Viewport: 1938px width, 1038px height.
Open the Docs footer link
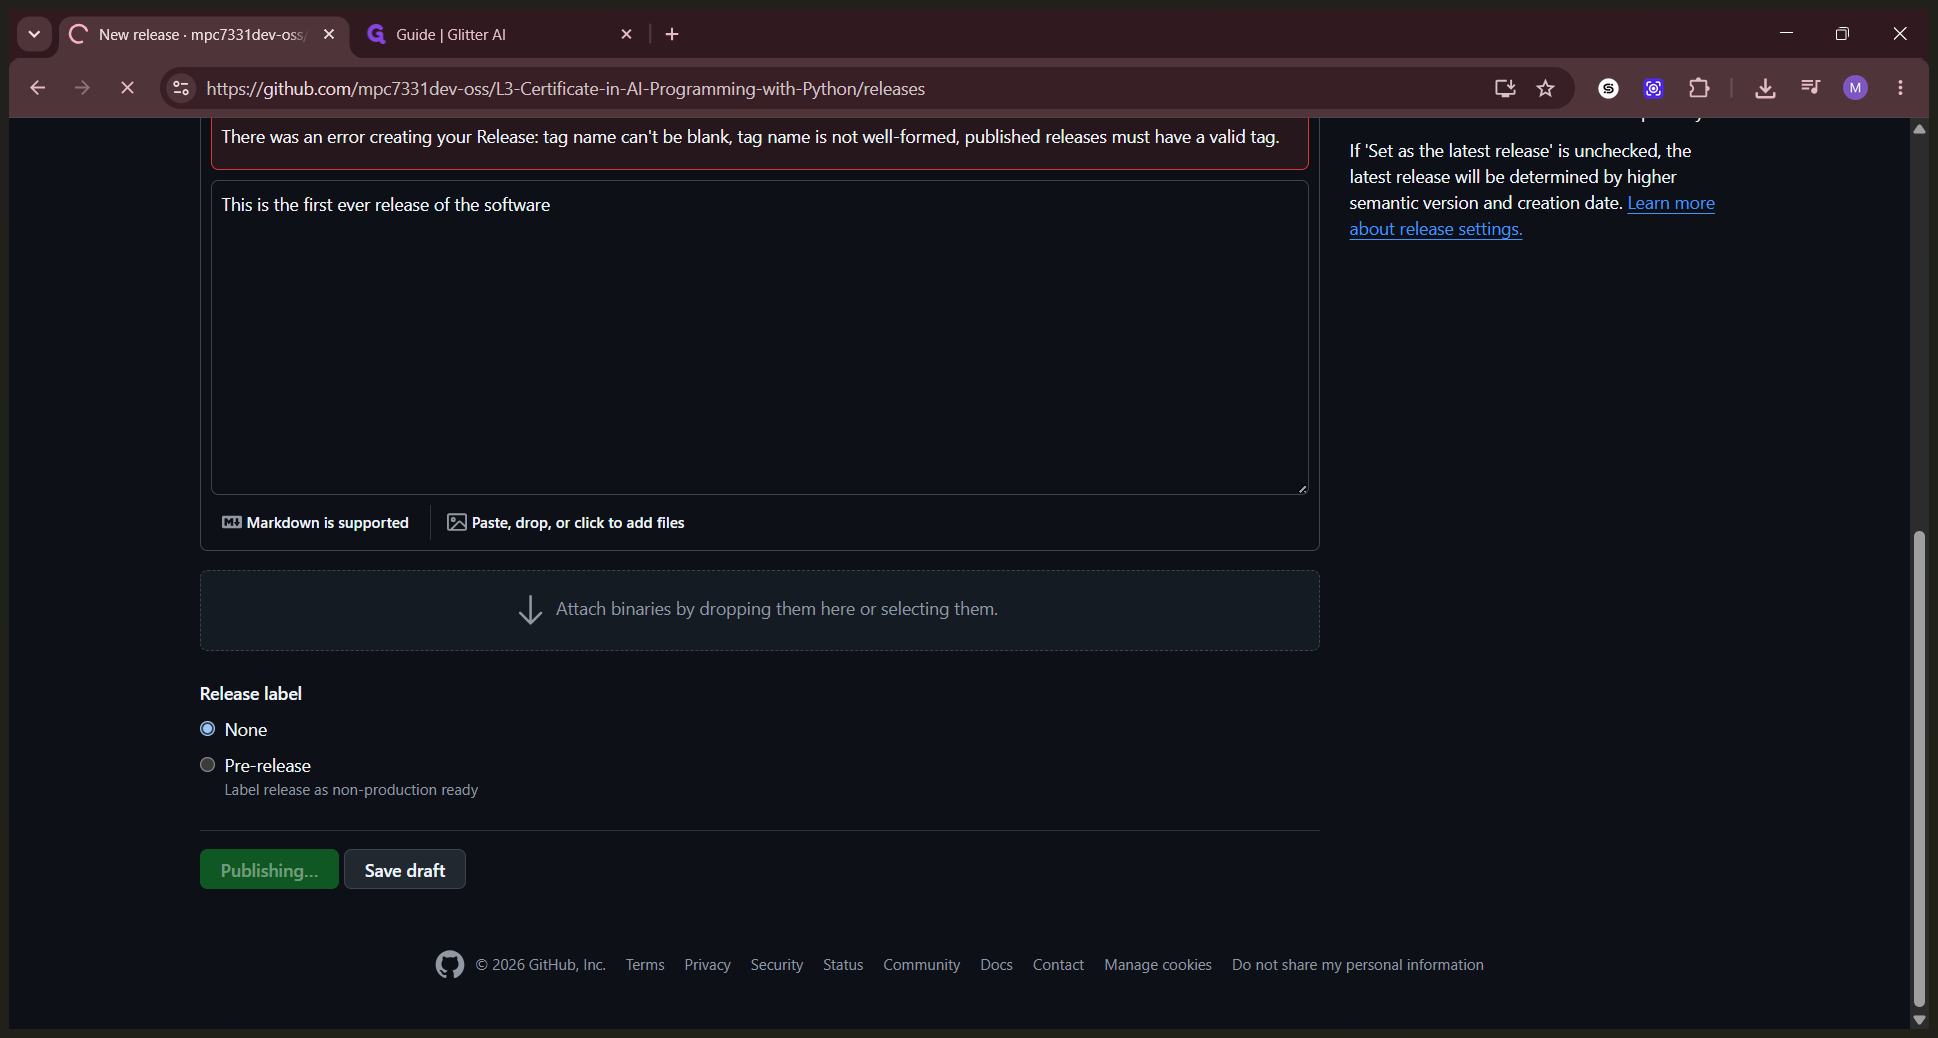(997, 965)
